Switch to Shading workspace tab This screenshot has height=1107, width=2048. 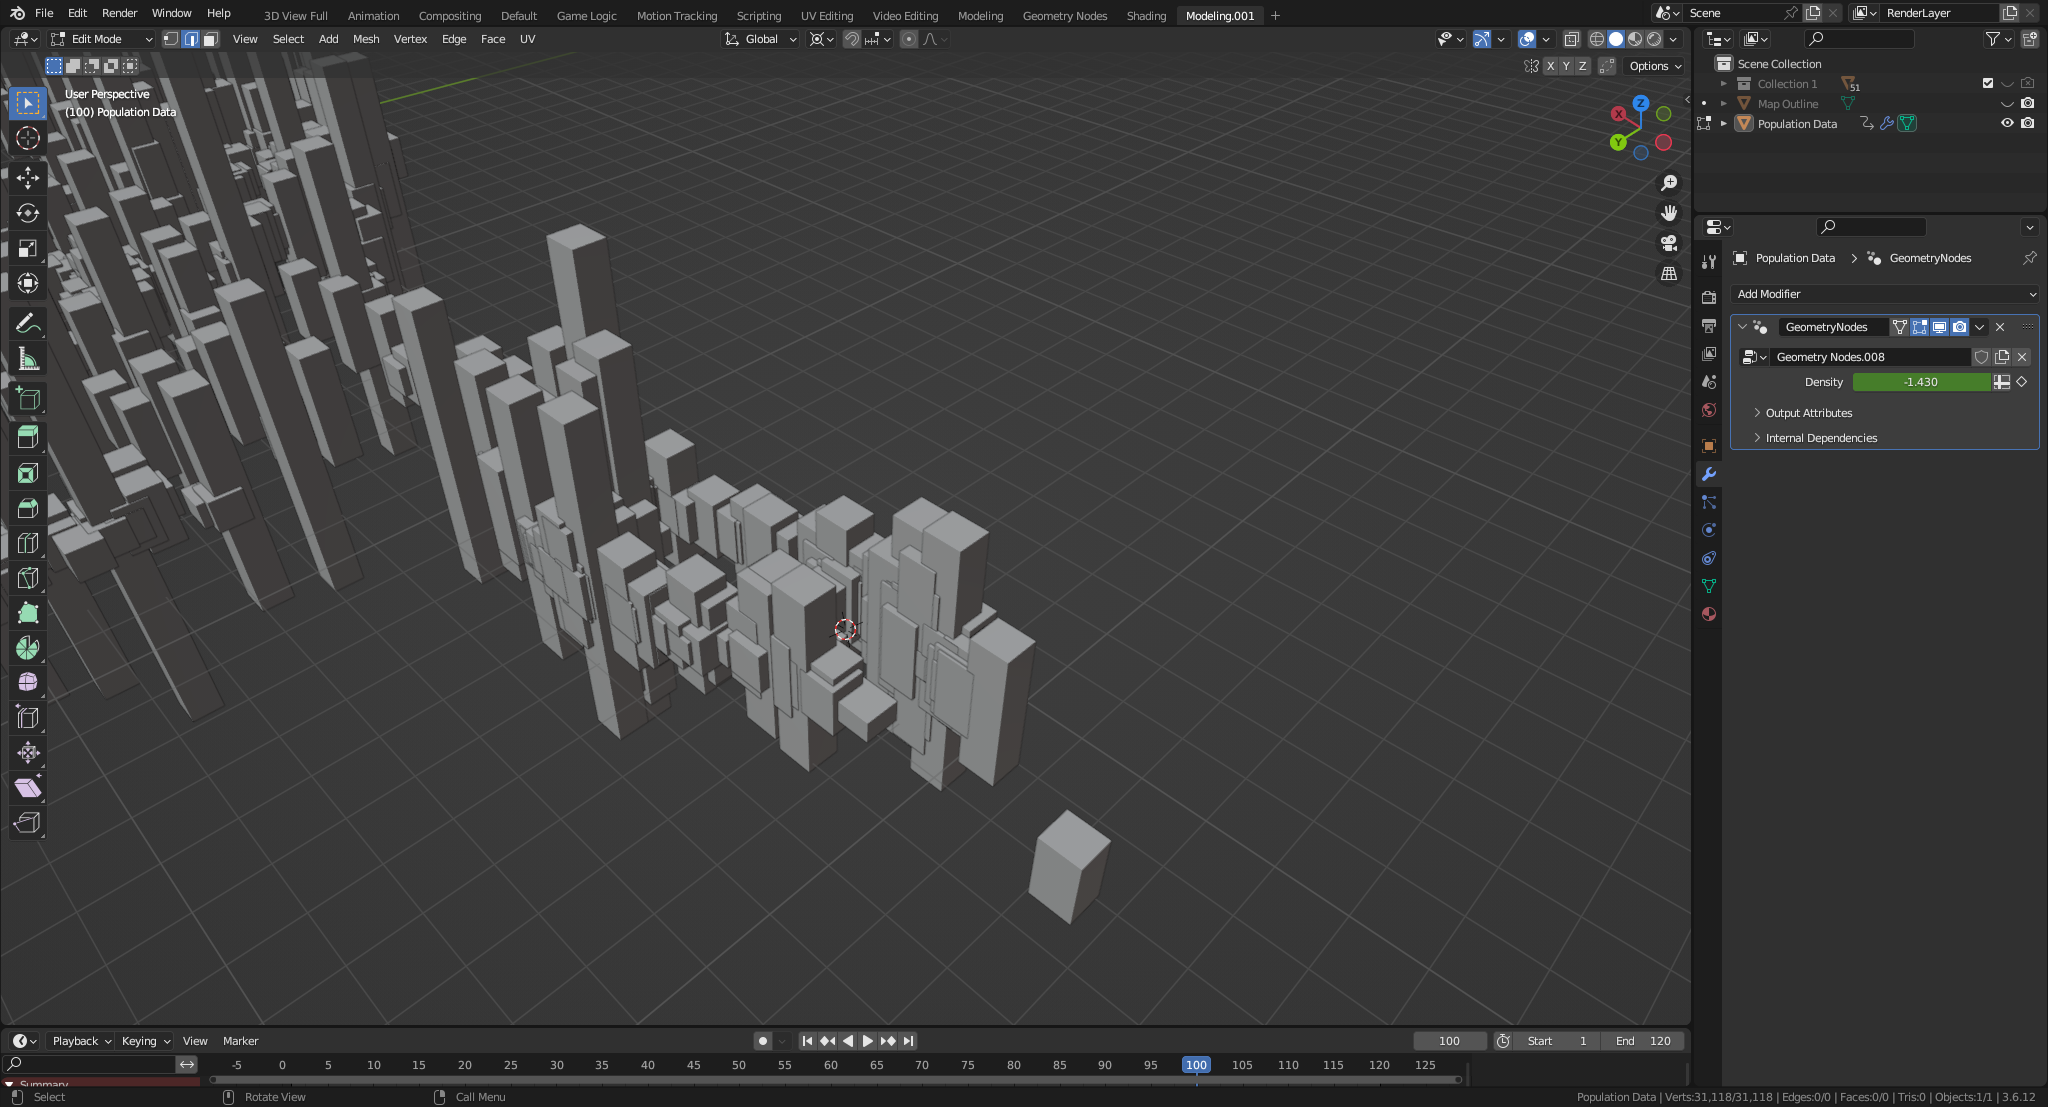1146,15
